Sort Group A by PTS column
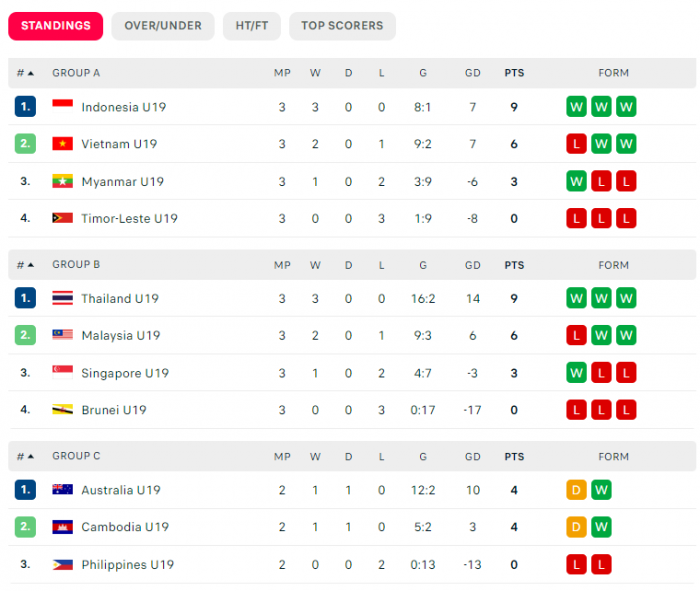Viewport: 700px width, 591px height. (x=514, y=73)
